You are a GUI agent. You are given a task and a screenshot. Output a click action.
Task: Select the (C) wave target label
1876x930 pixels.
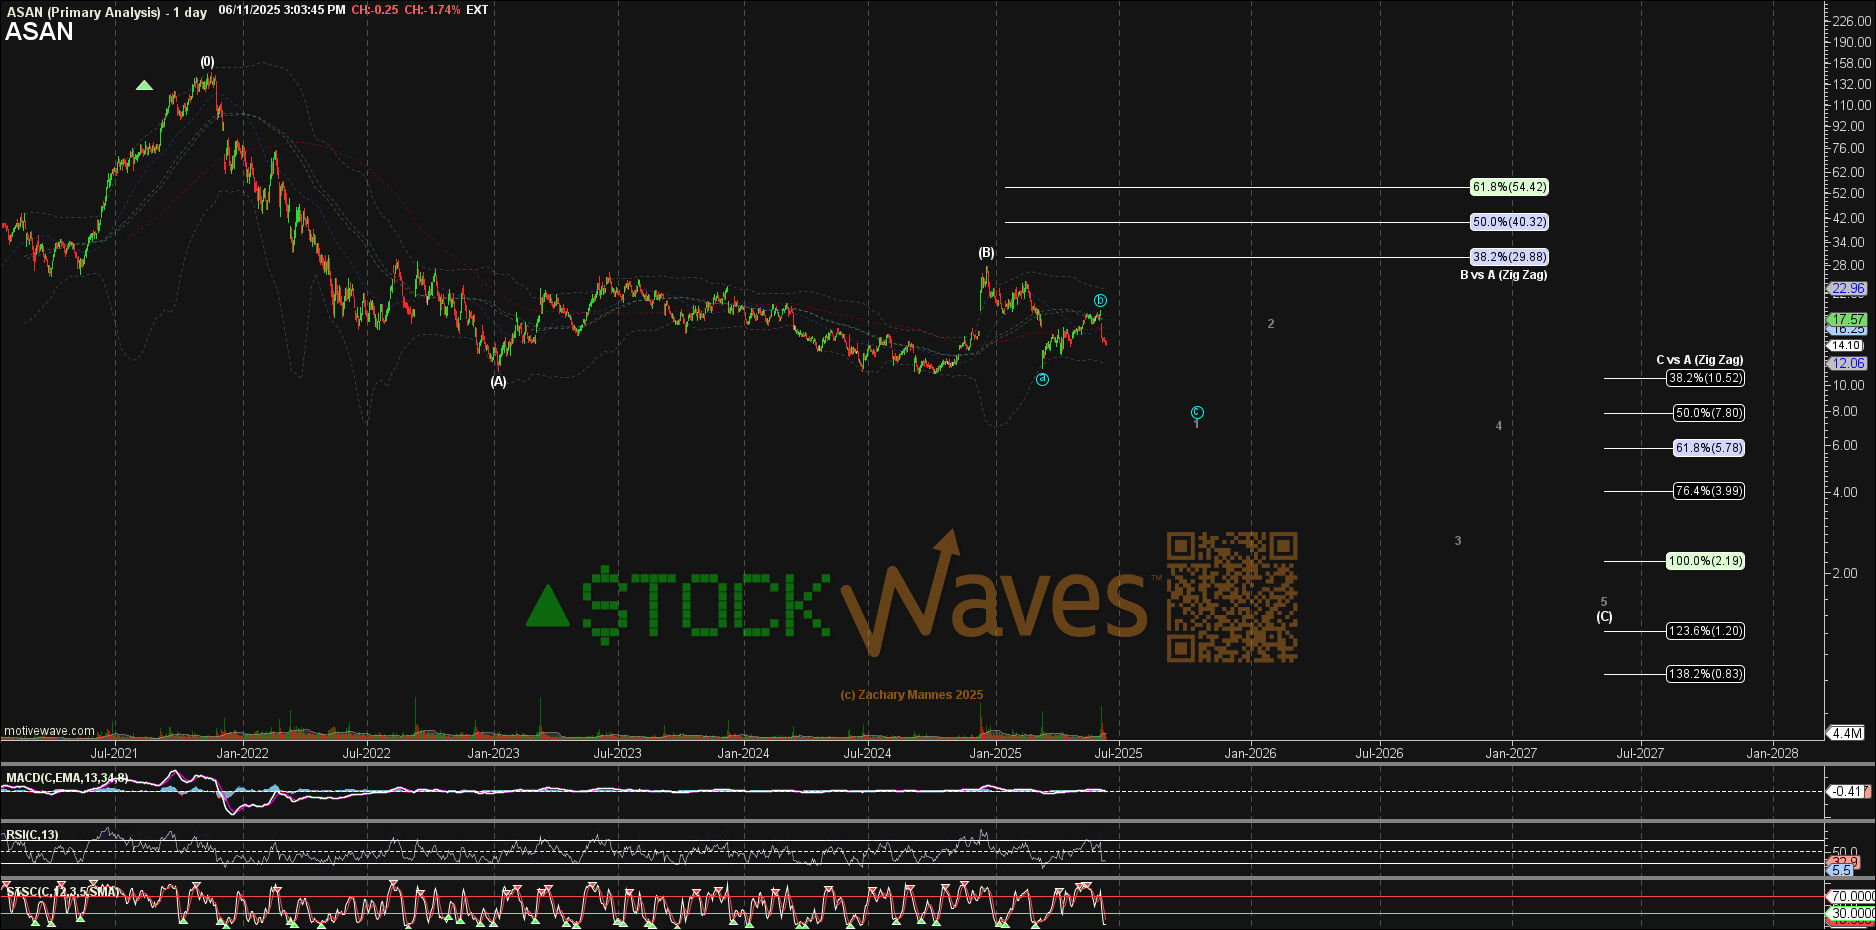point(1604,616)
